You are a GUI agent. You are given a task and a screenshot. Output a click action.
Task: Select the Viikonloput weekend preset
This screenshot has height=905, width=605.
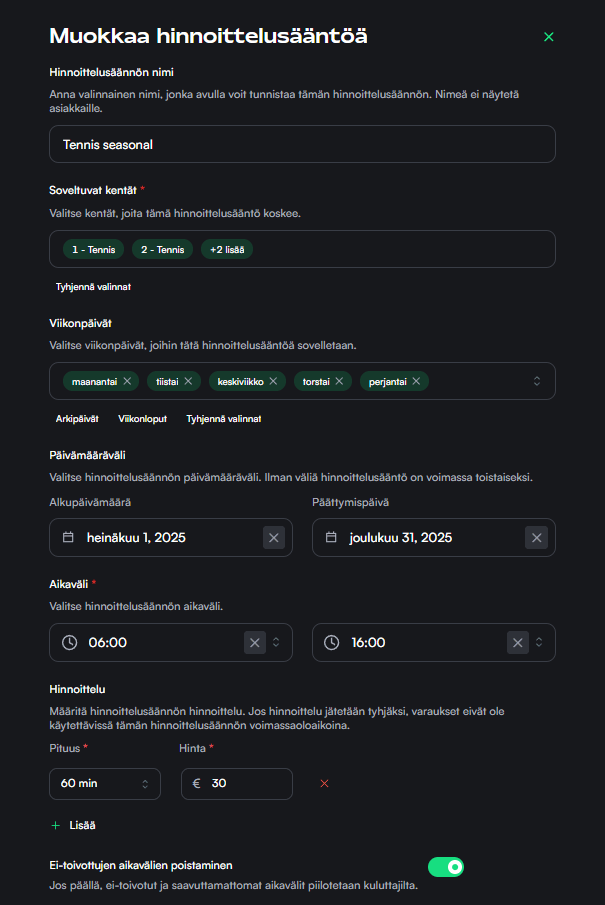click(142, 419)
